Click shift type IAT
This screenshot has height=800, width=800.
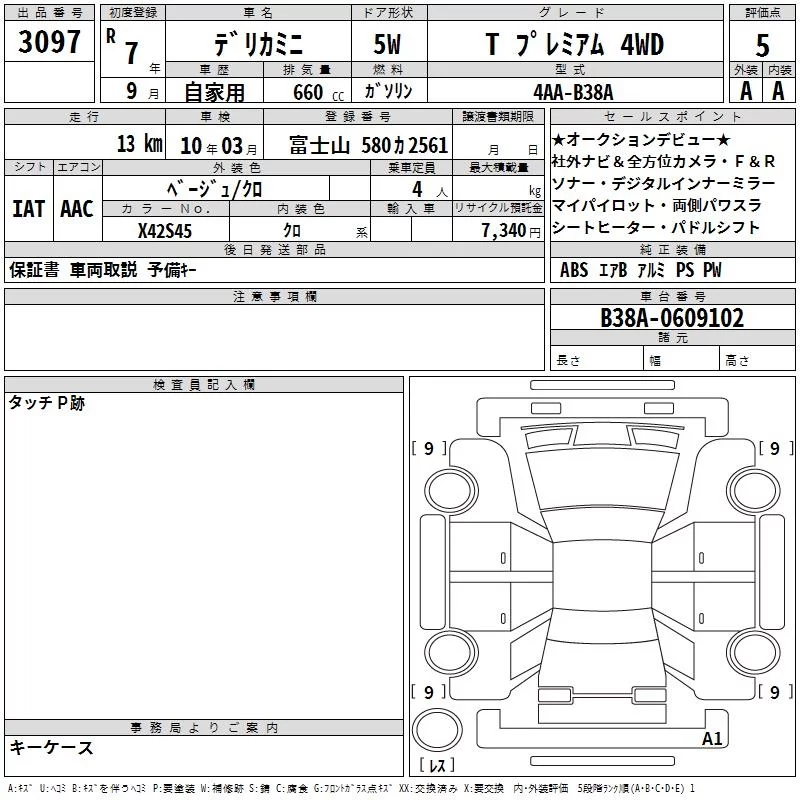click(29, 209)
